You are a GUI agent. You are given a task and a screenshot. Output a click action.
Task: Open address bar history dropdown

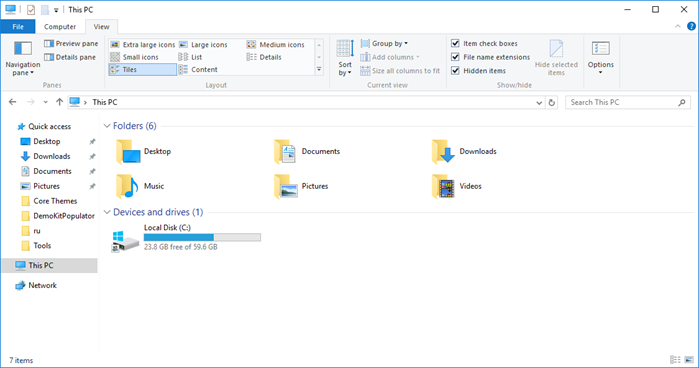pos(539,103)
